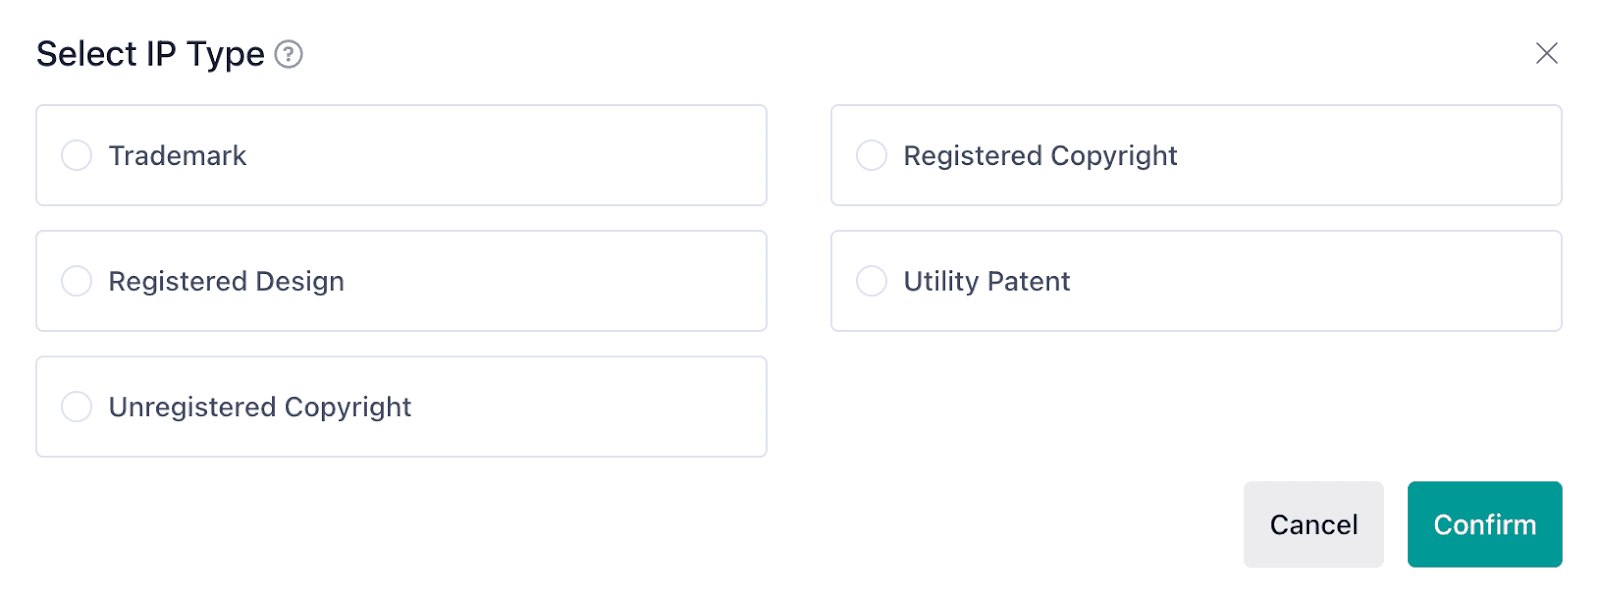Click empty area of Unregistered Copyright card
This screenshot has height=603, width=1600.
(x=600, y=407)
